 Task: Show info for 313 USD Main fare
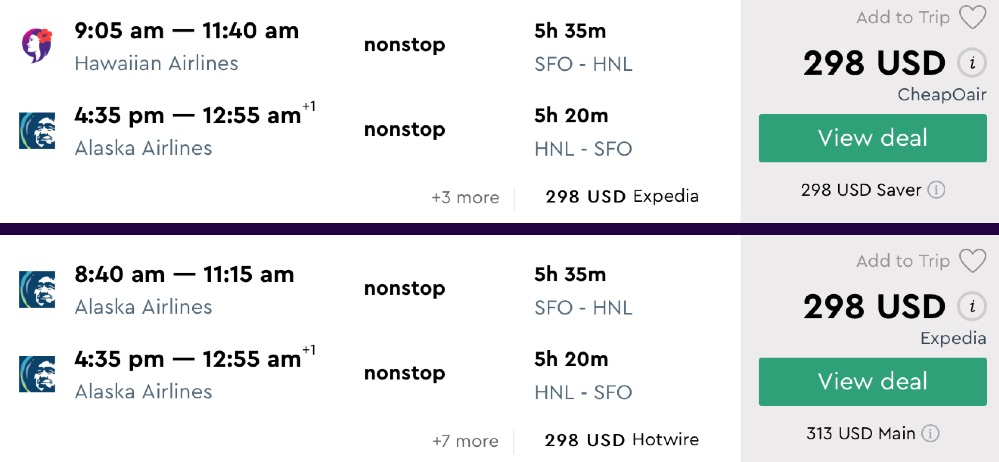[x=930, y=434]
